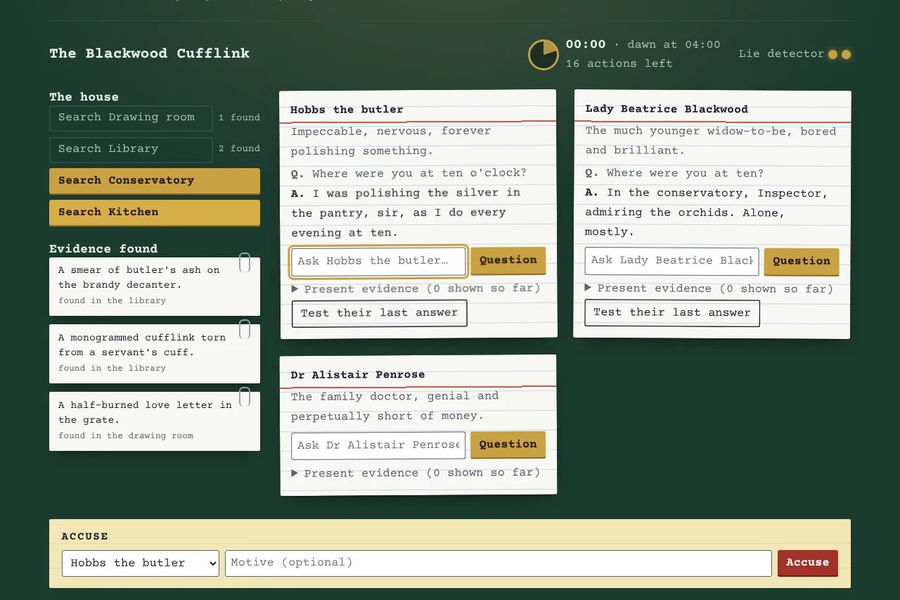Click the 'dawn at 04:00' text
Screen dimensions: 900x600
[x=673, y=45]
